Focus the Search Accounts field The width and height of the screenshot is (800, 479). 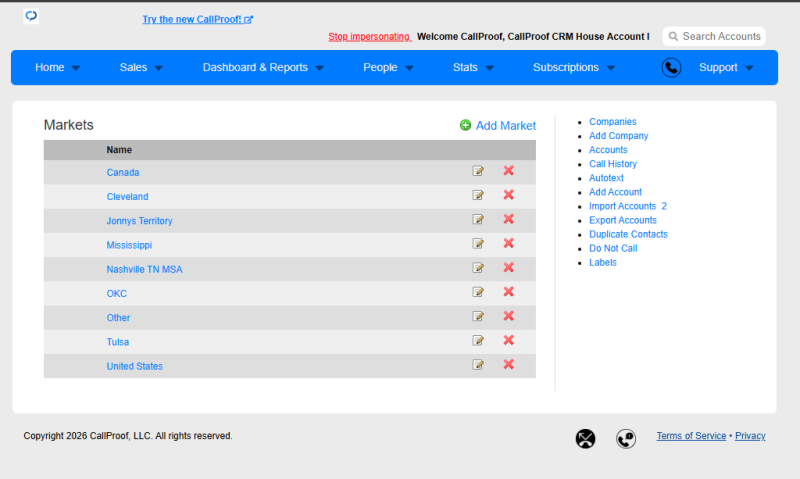[714, 36]
